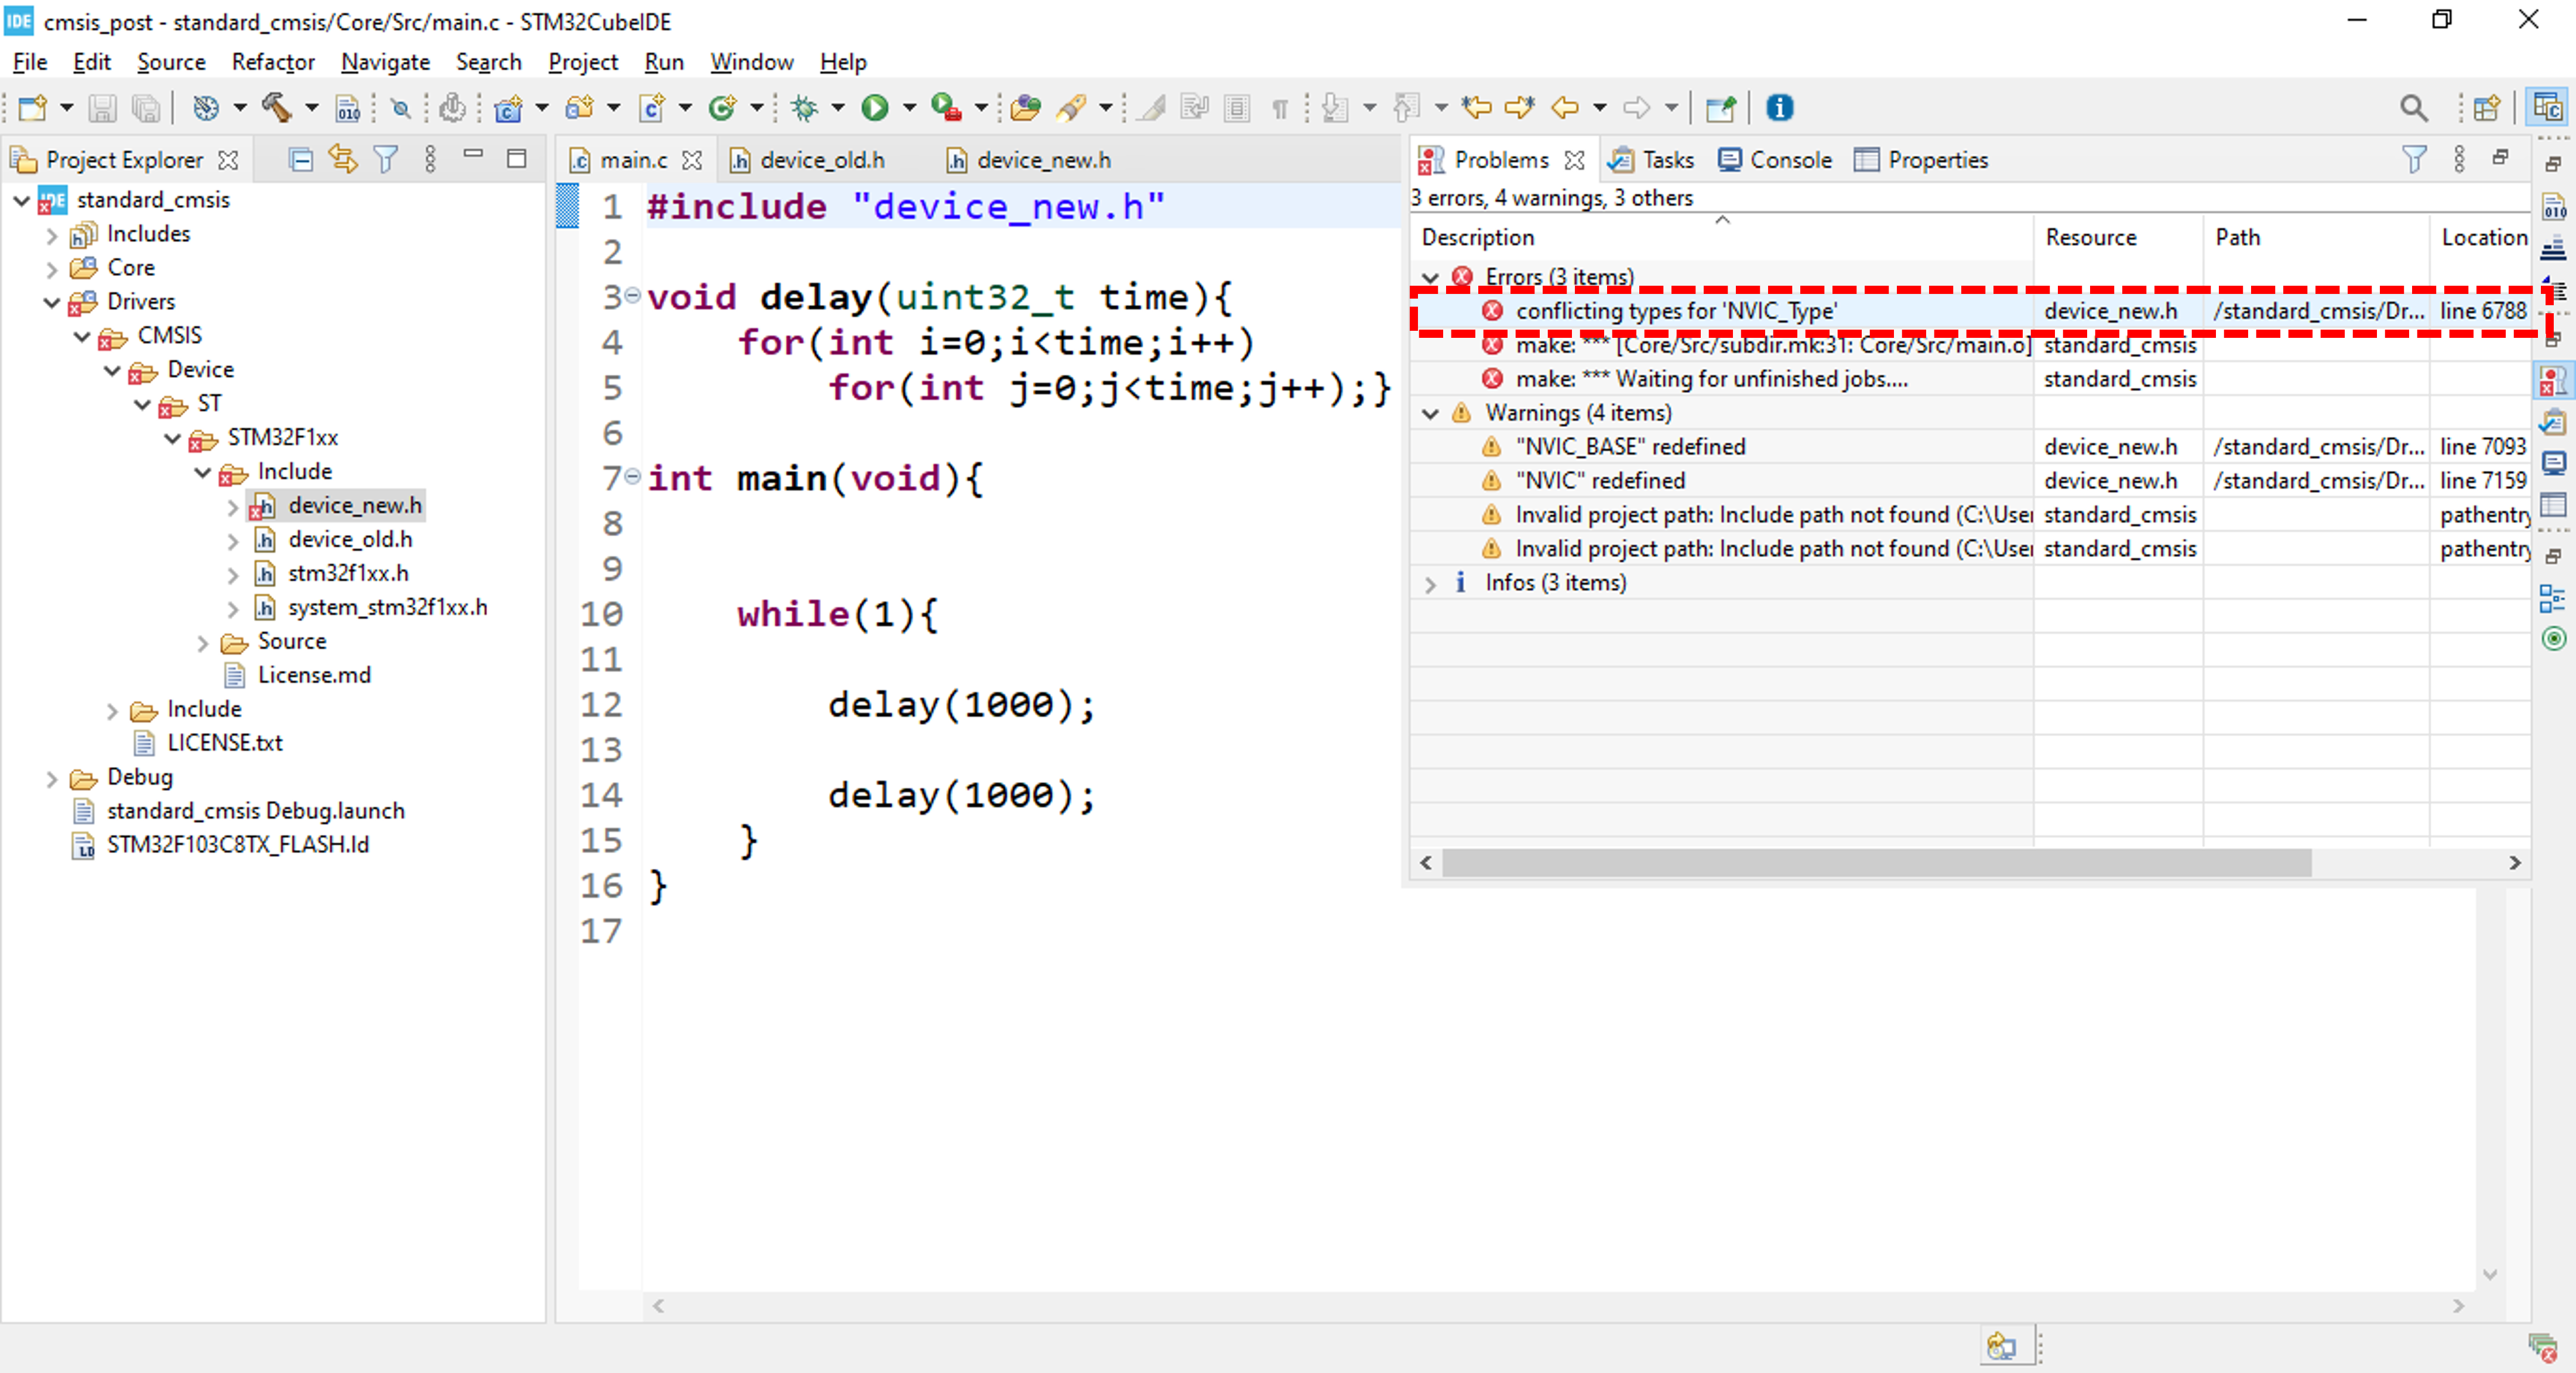Collapse the Drivers folder node

point(52,302)
